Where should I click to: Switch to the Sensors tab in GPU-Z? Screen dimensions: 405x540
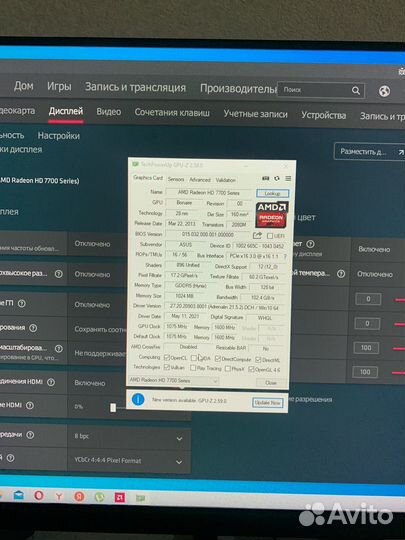click(176, 179)
